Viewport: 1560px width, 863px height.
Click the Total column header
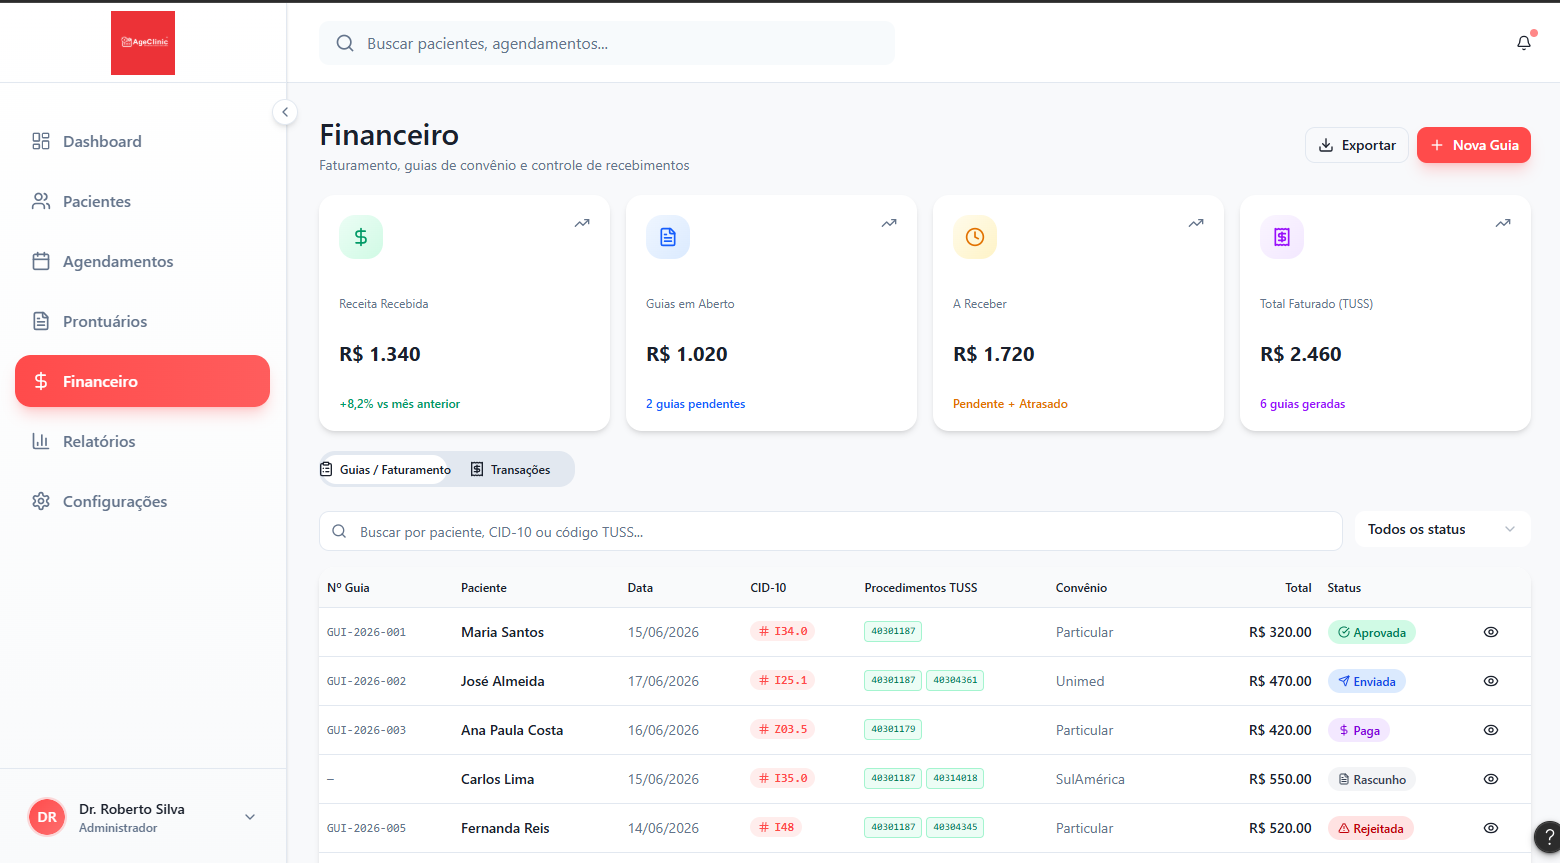[1298, 588]
